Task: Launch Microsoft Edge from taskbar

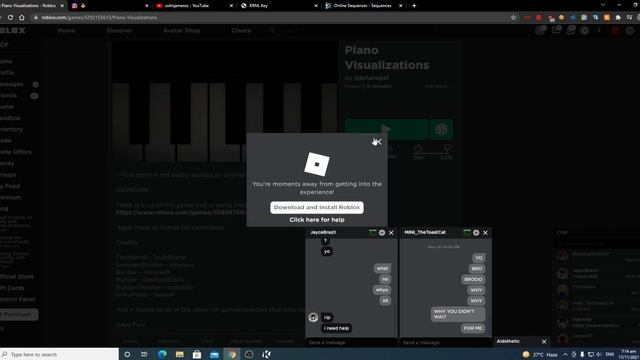Action: click(x=162, y=354)
